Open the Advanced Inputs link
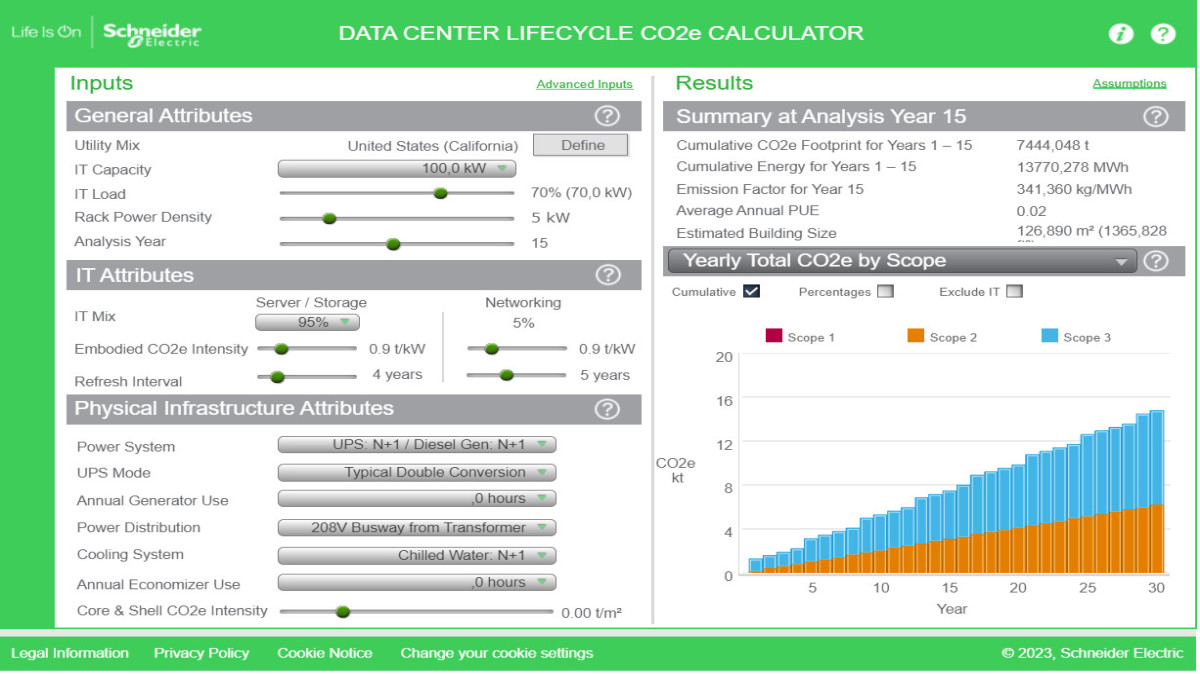Screen dimensions: 1200x674 point(585,84)
